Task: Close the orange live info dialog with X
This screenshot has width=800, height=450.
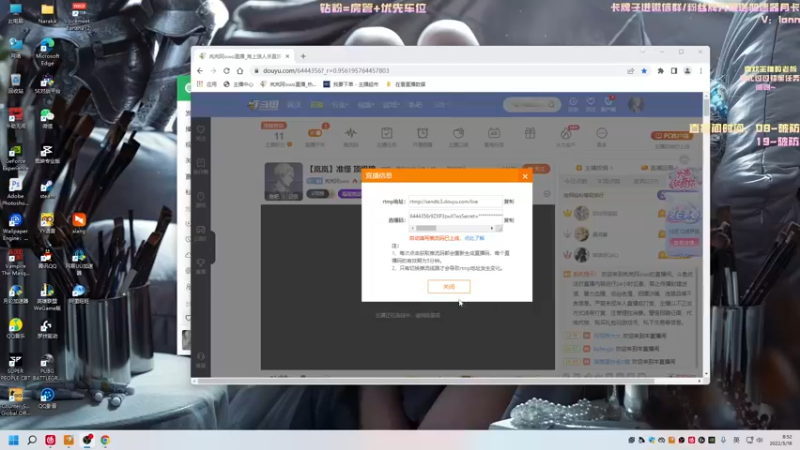Action: 525,176
